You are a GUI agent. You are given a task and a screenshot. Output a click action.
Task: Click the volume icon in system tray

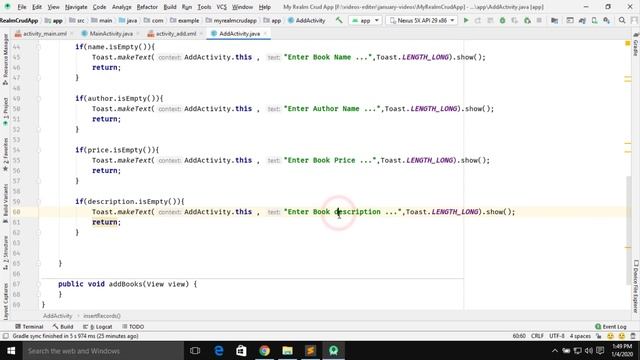tap(589, 351)
